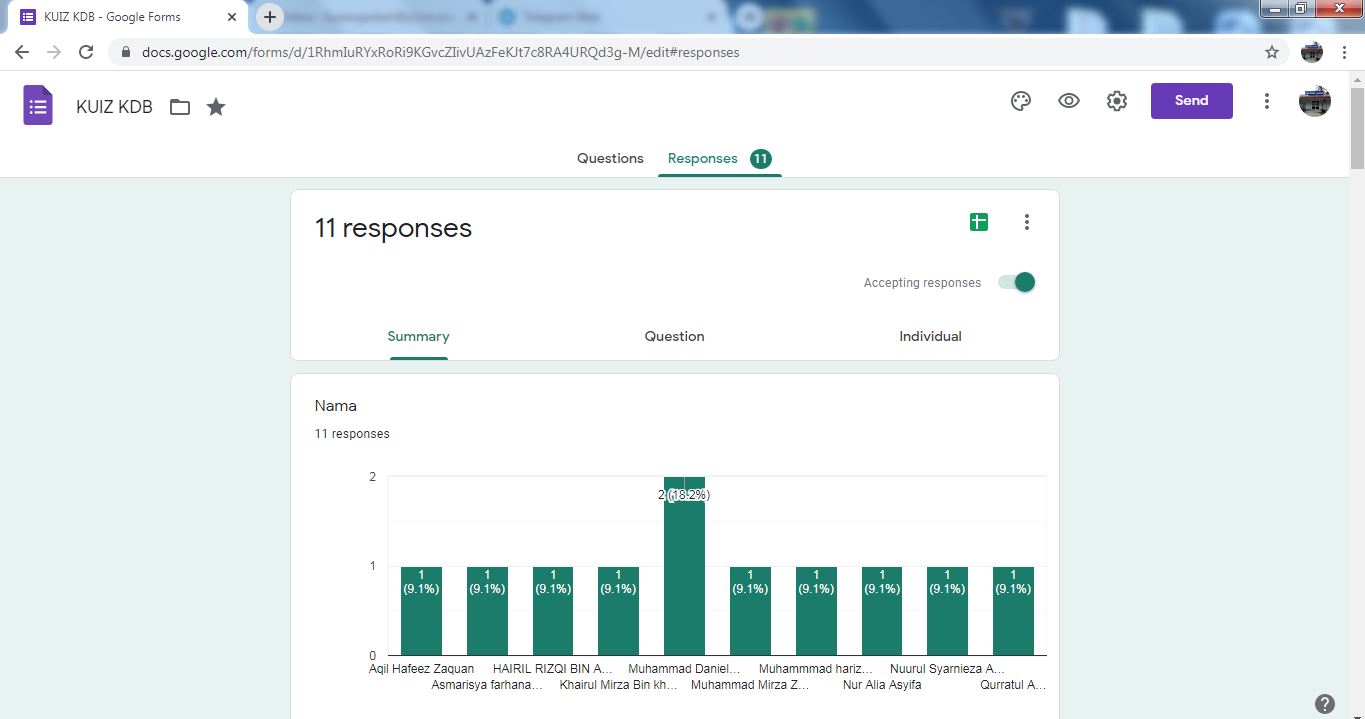Image resolution: width=1365 pixels, height=719 pixels.
Task: Open the responses card three-dot menu
Action: click(1026, 222)
